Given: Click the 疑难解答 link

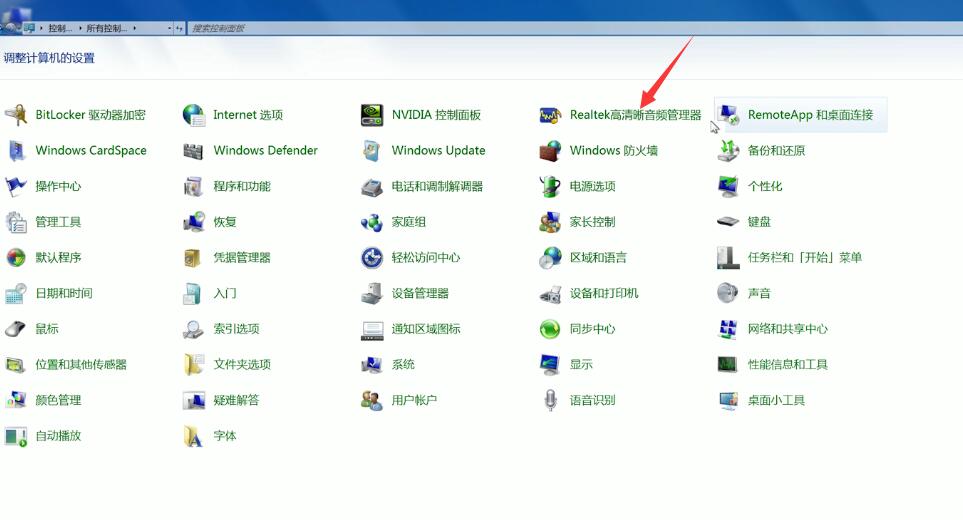Looking at the screenshot, I should tap(236, 400).
